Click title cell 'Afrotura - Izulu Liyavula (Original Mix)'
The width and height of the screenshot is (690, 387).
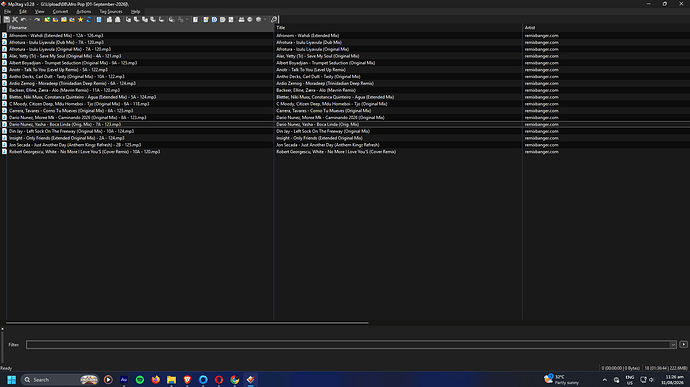(x=312, y=49)
